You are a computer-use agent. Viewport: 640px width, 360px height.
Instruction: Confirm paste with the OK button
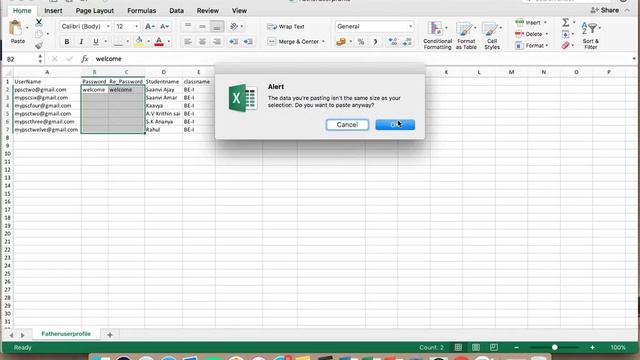point(395,125)
